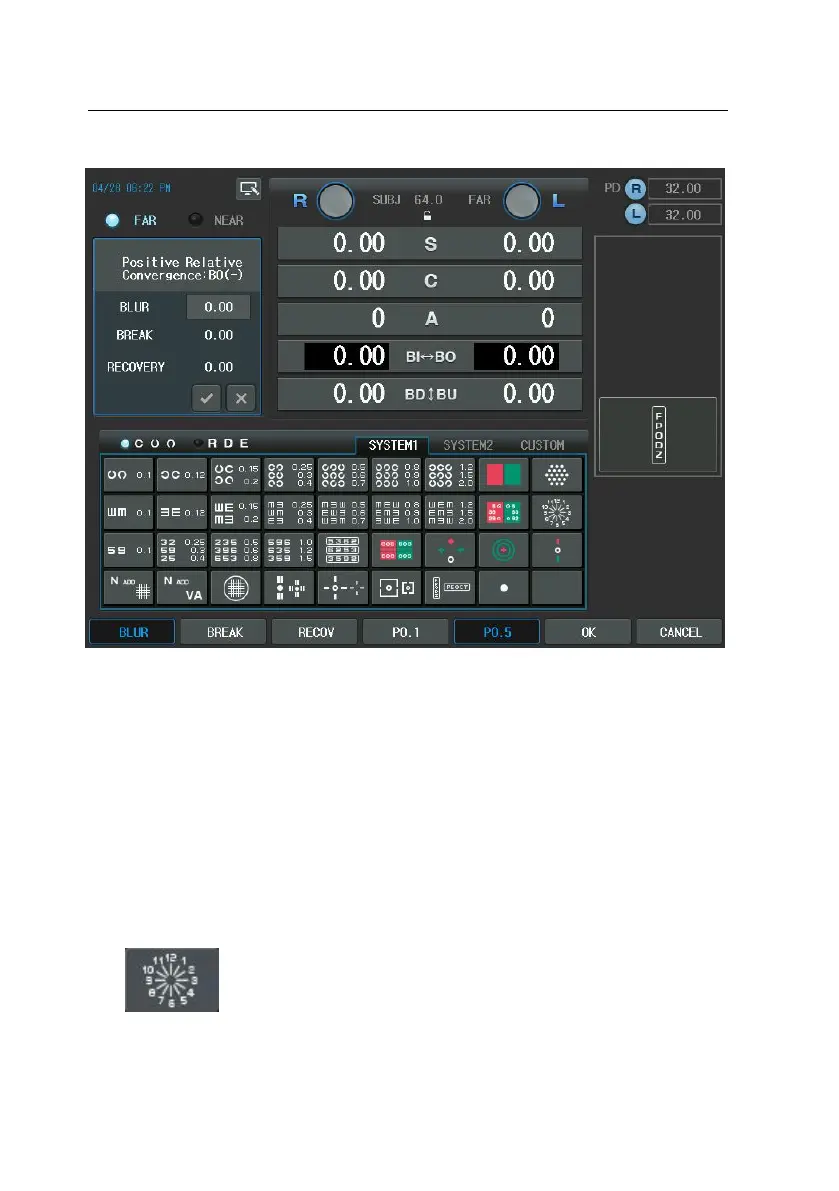Choose number chart 0.5–0.8

(235, 550)
